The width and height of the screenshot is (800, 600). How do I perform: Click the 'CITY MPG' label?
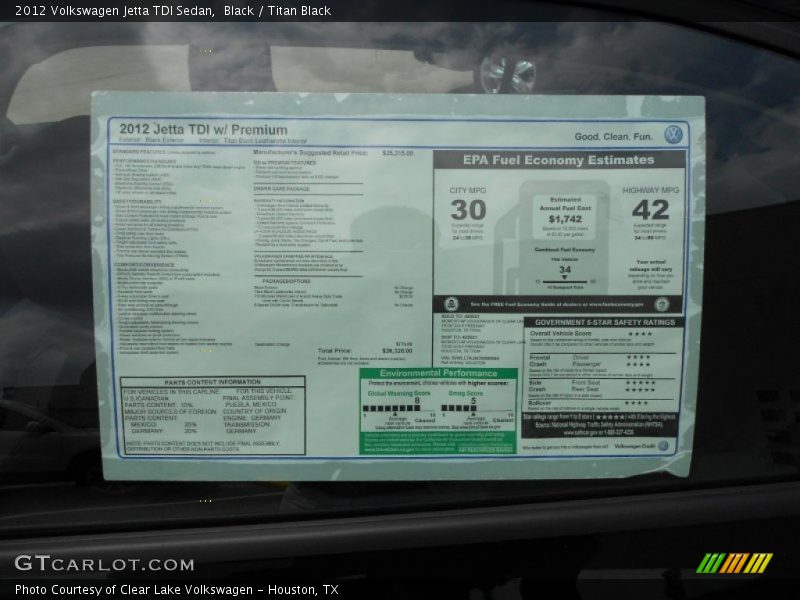click(x=468, y=190)
